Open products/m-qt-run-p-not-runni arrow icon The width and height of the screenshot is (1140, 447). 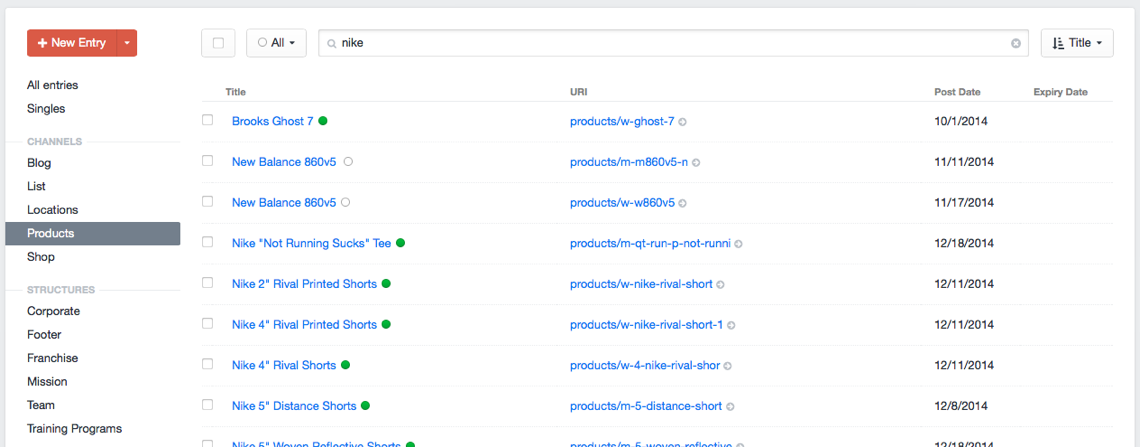[739, 244]
